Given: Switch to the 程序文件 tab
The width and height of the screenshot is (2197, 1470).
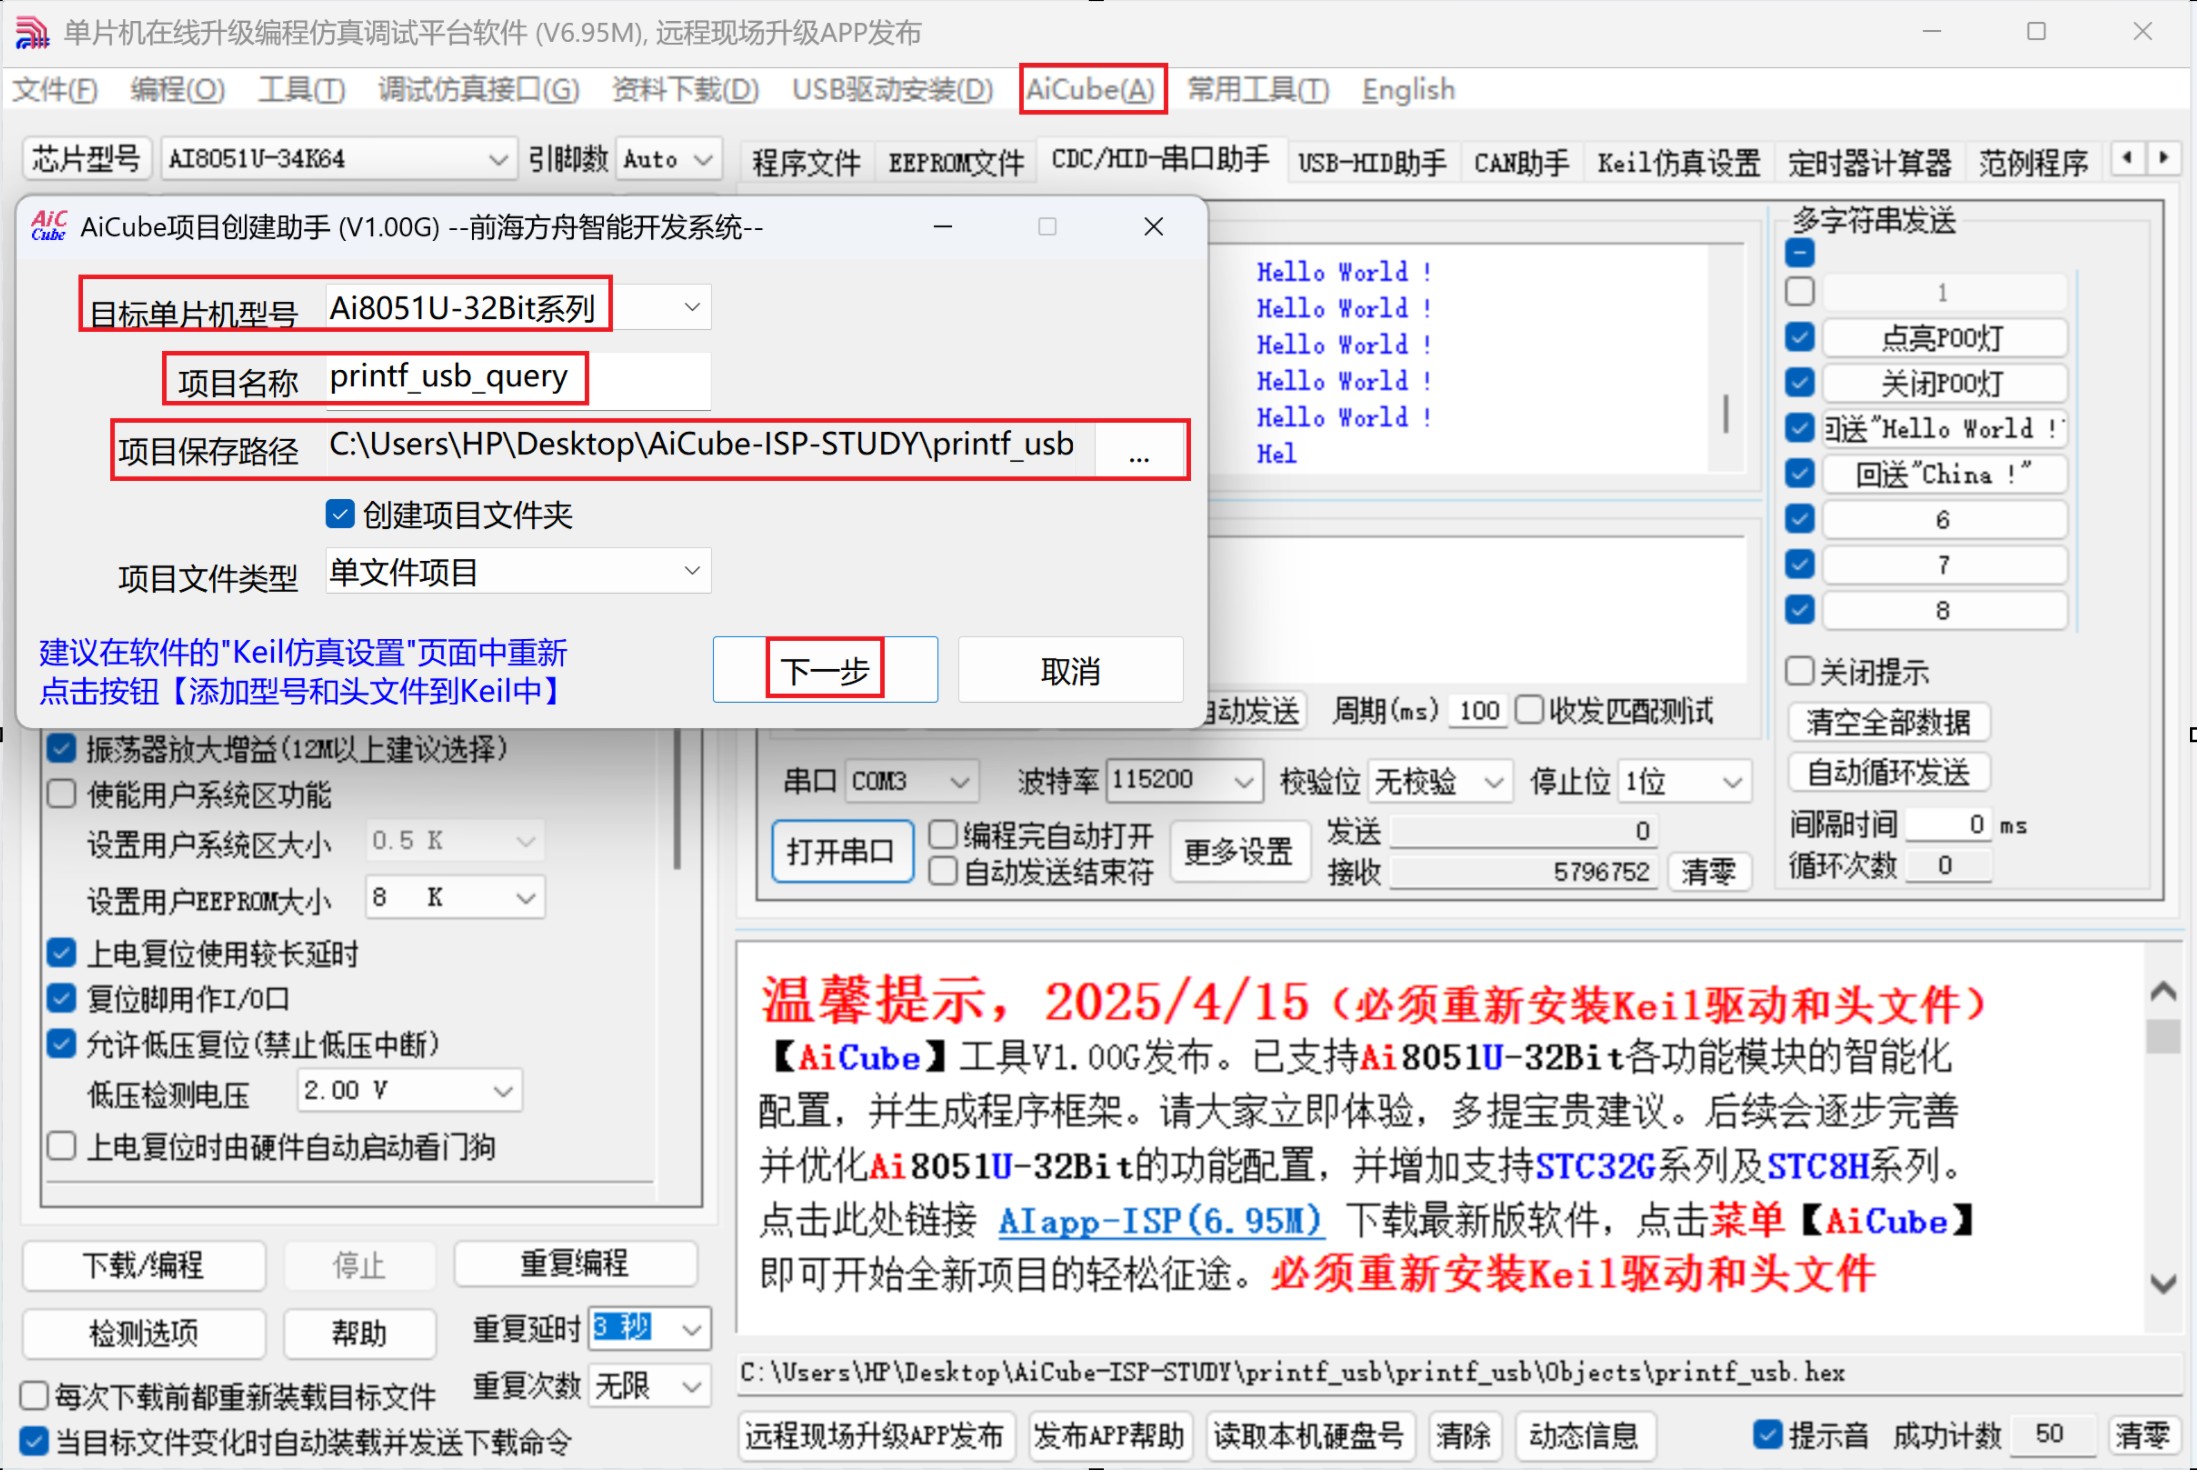Looking at the screenshot, I should [x=806, y=161].
